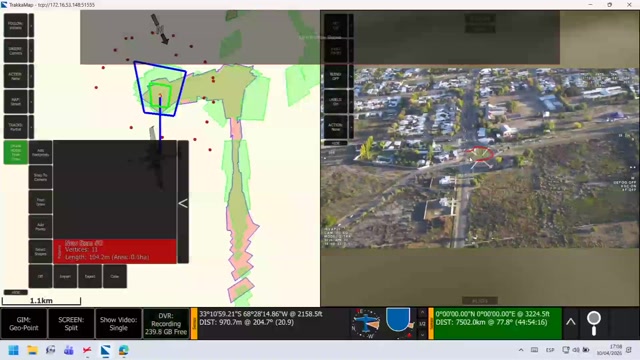Click the down arrow below the 1/2 page indicator
This screenshot has width=640, height=360.
[422, 334]
